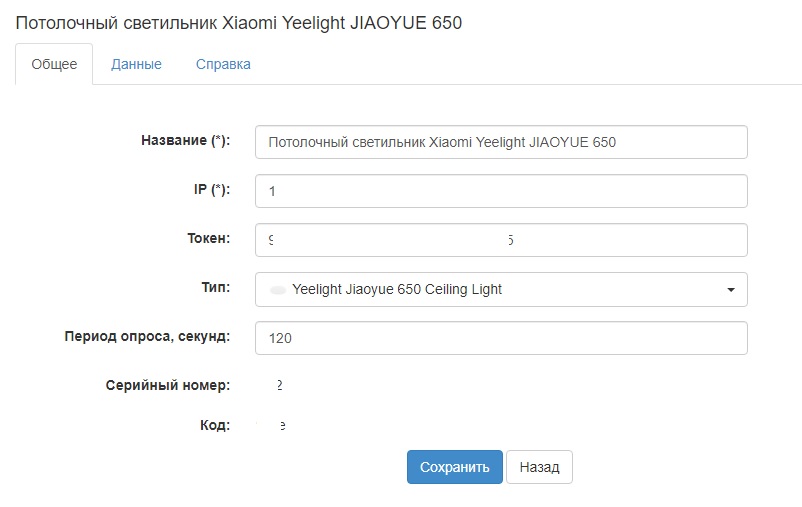The height and width of the screenshot is (507, 802).
Task: Click the serial number value text
Action: coord(279,385)
